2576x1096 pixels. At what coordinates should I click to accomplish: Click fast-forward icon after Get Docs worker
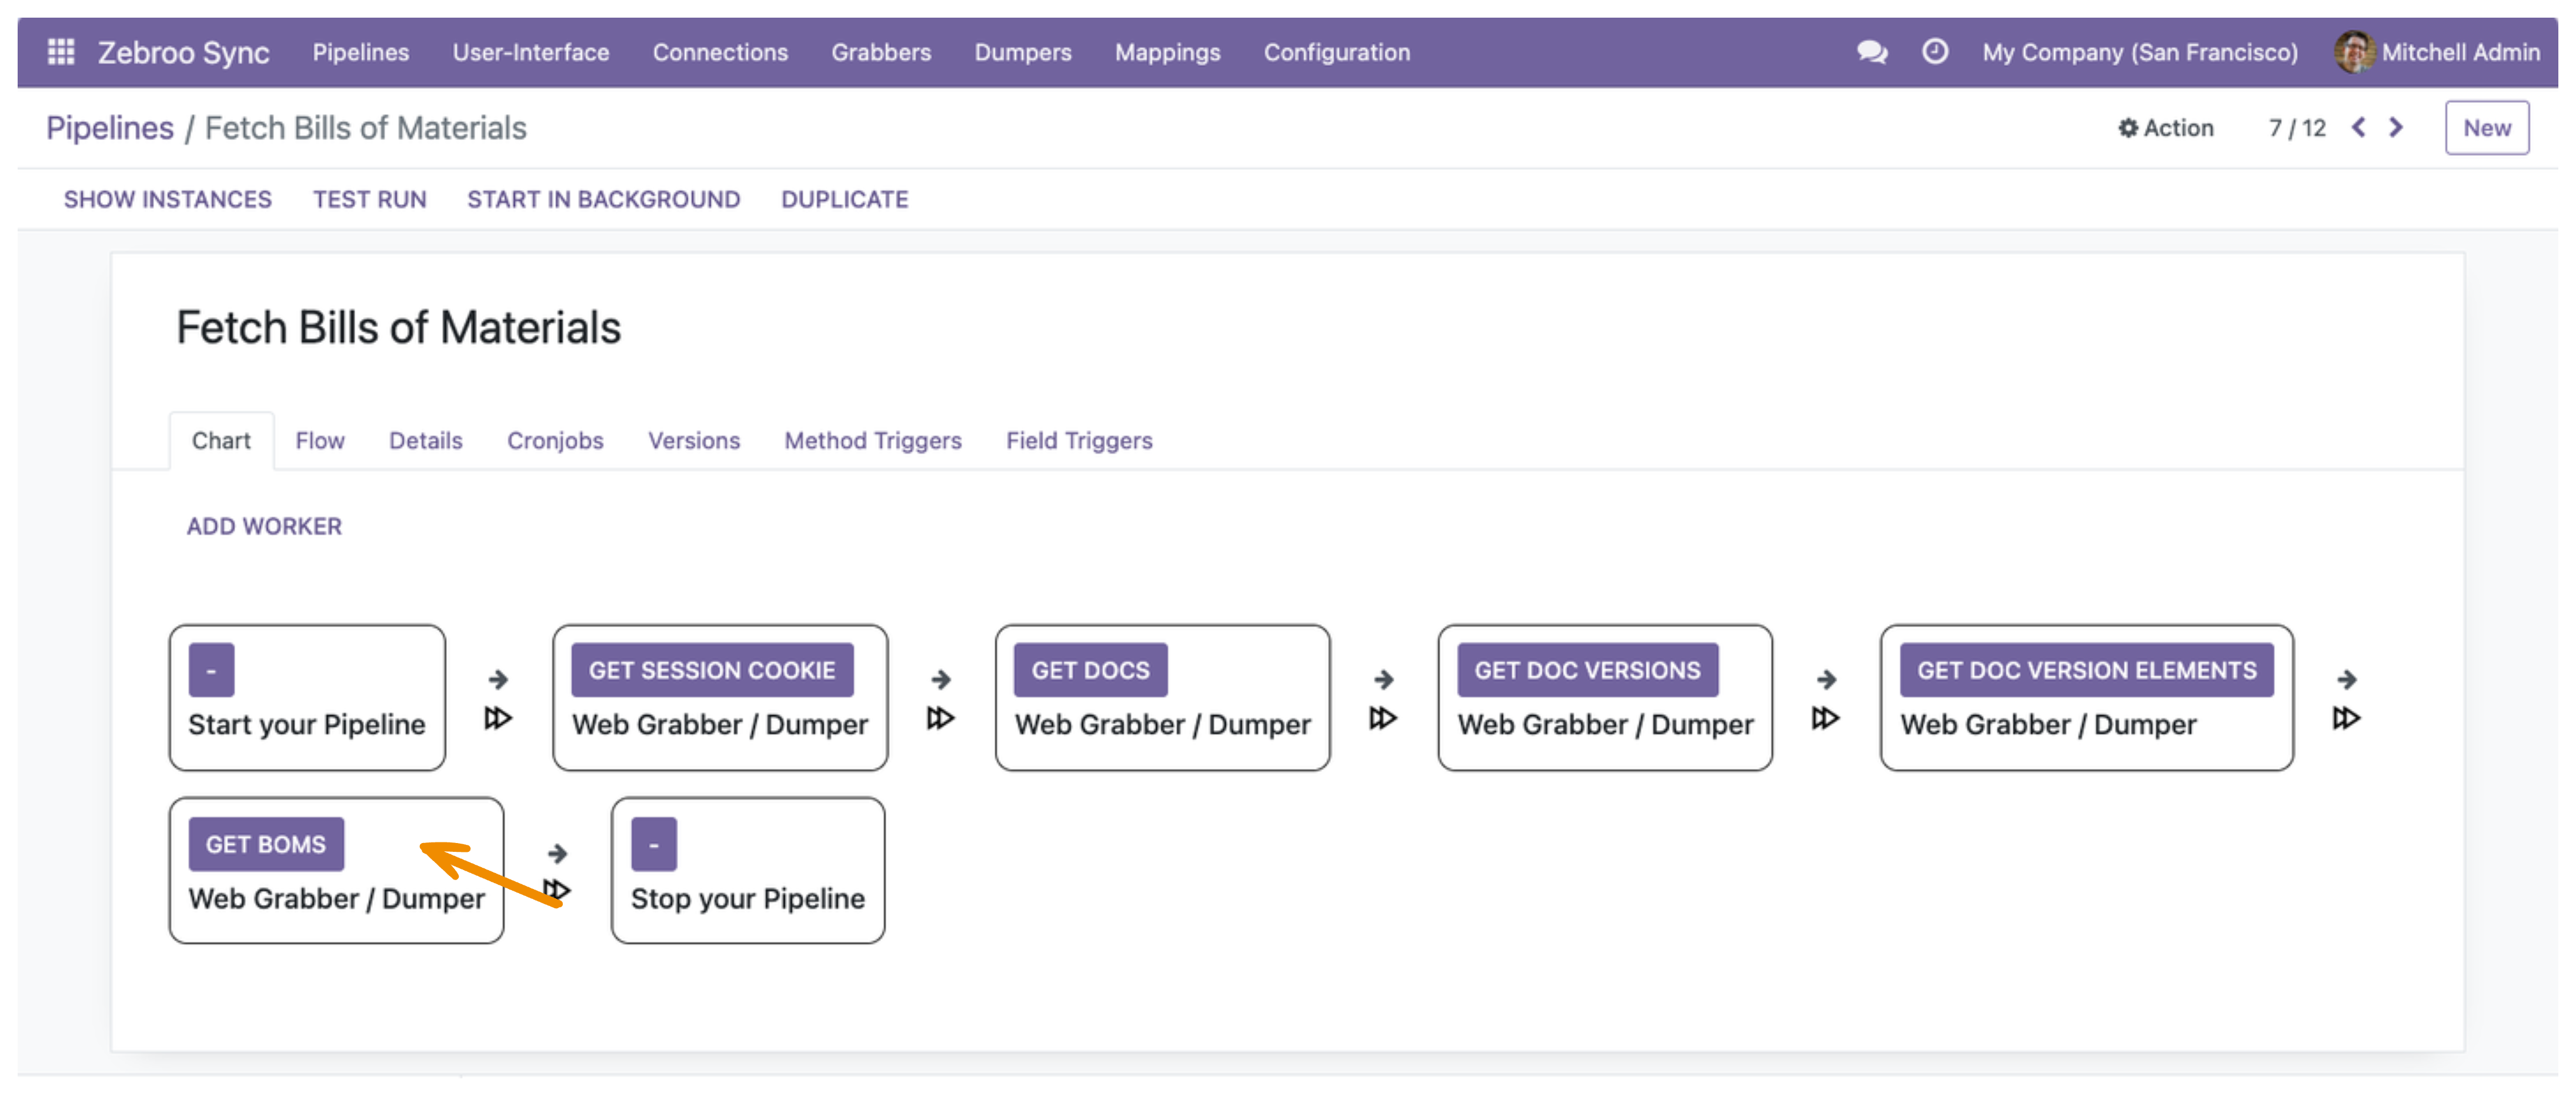pyautogui.click(x=1383, y=718)
